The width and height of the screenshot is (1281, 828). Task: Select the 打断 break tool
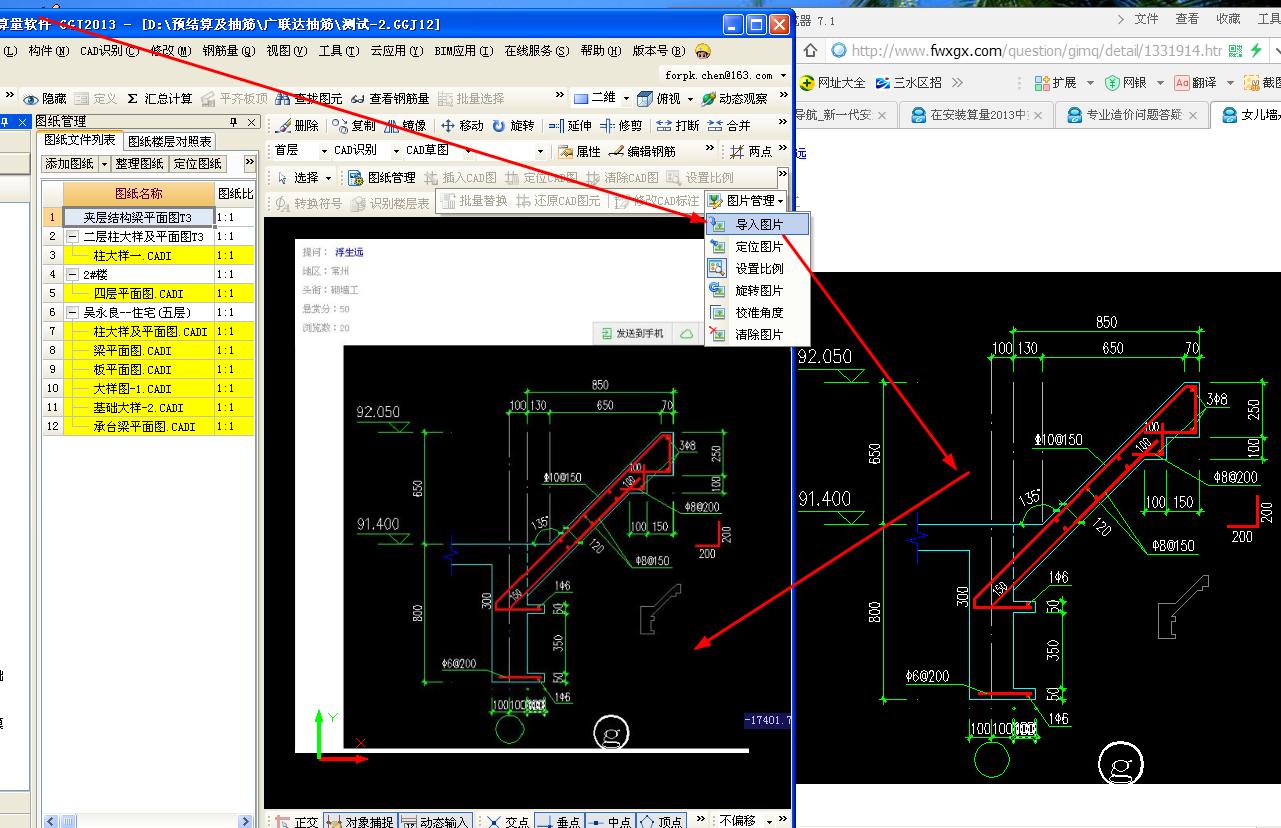678,125
